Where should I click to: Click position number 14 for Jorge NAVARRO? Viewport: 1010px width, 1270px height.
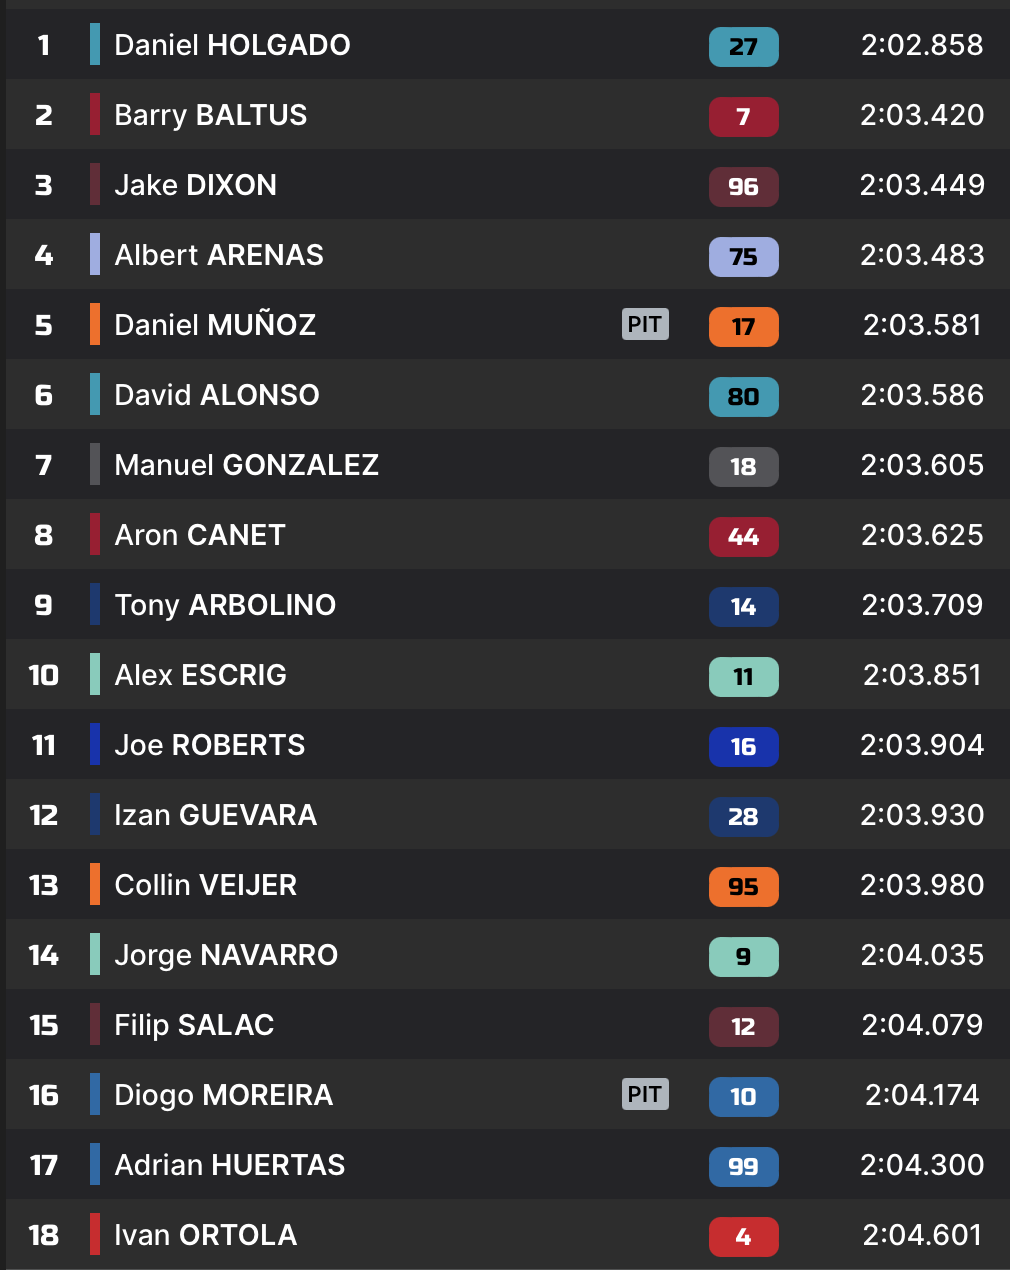coord(44,955)
